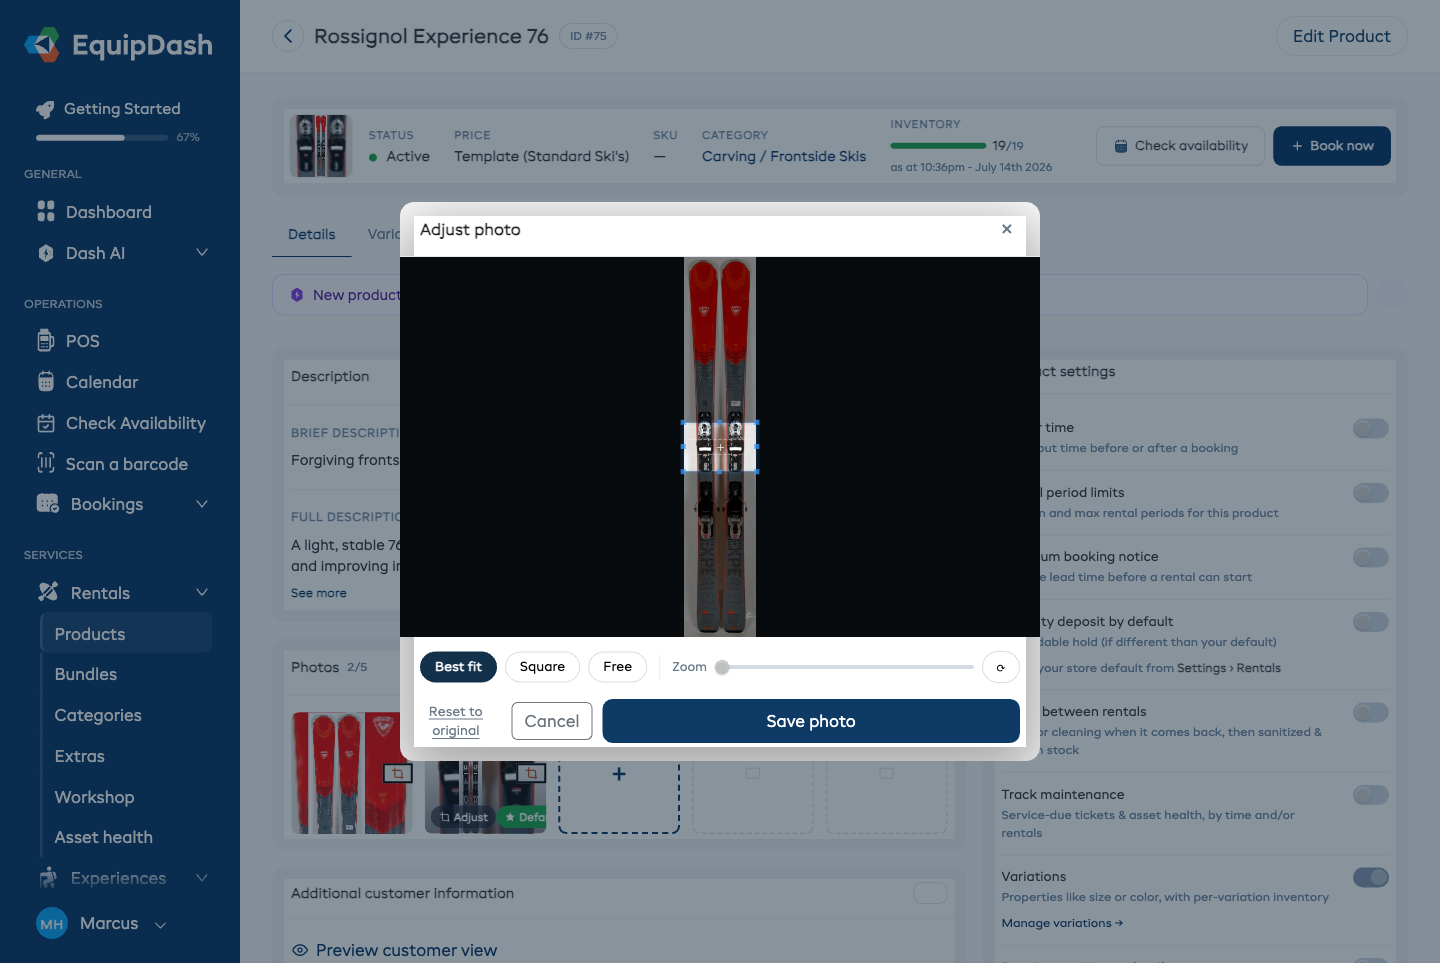1440x963 pixels.
Task: Disable the Variations switch
Action: (x=1371, y=877)
